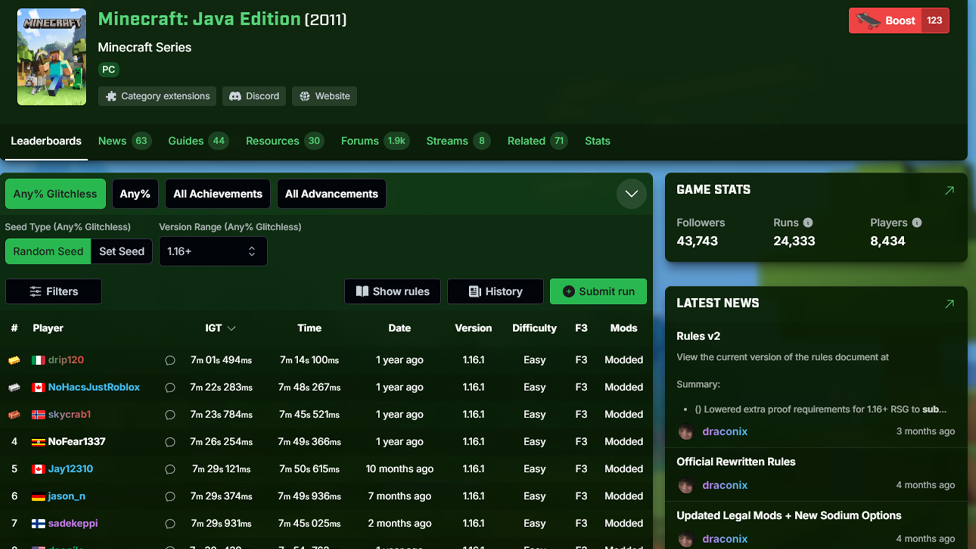Viewport: 976px width, 549px height.
Task: Open jason_n's player profile
Action: tap(67, 496)
